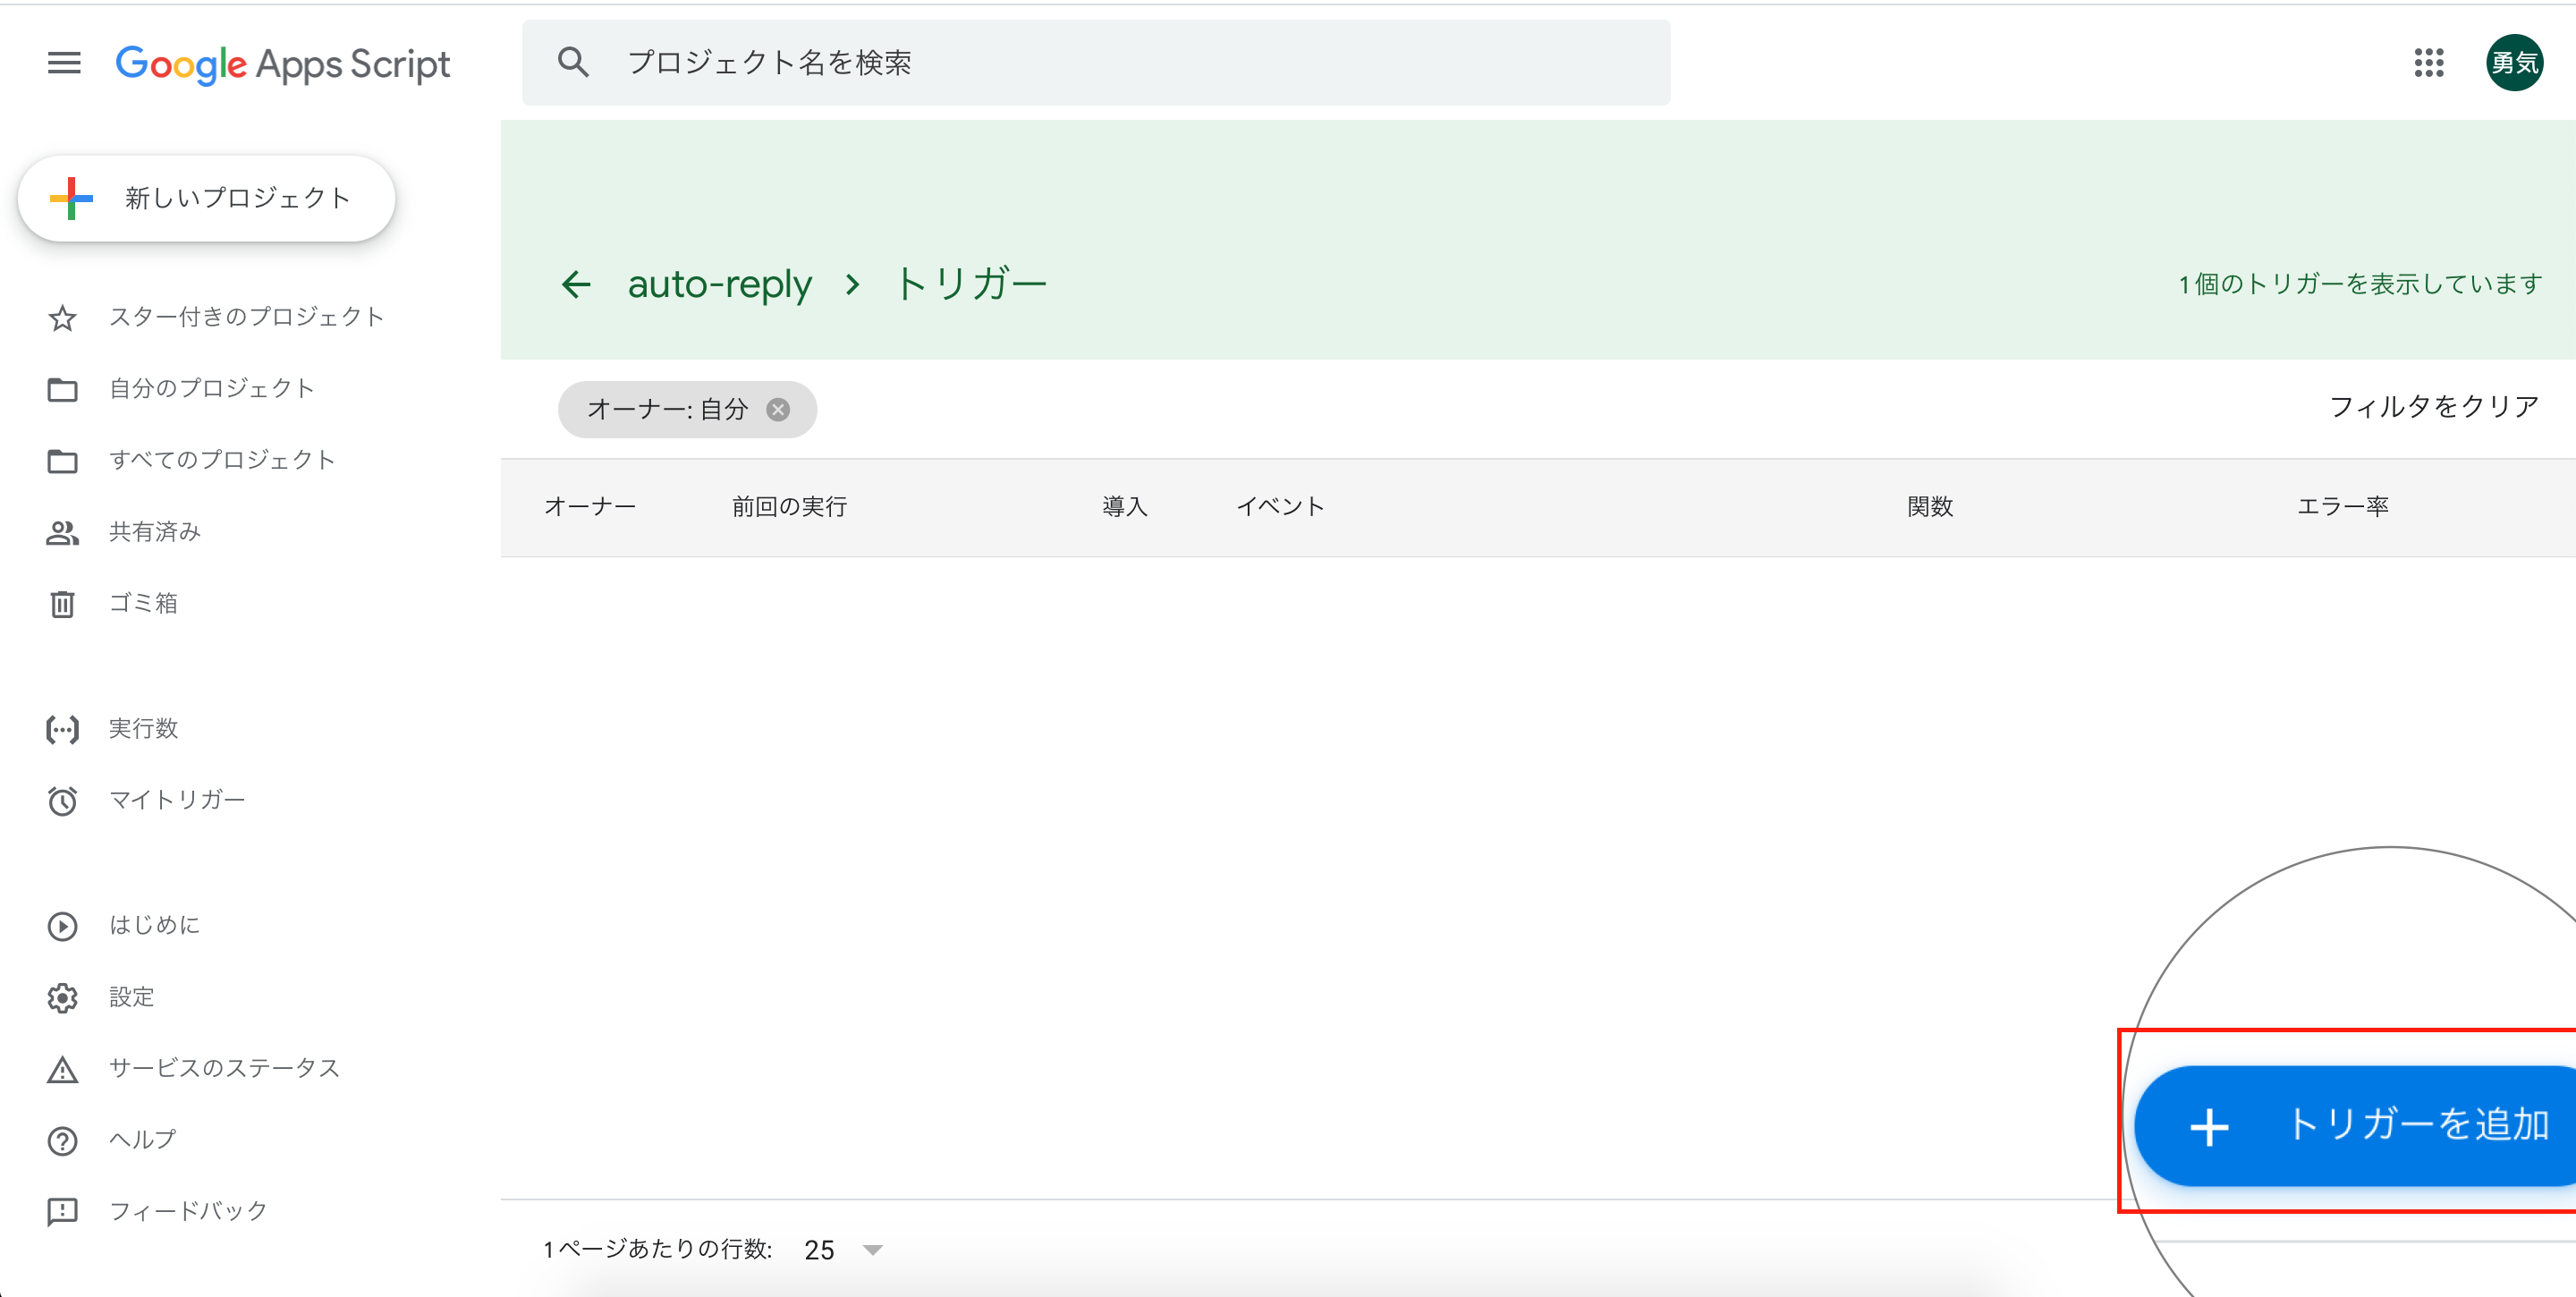Click the shared projects people icon
The image size is (2576, 1297).
tap(62, 532)
